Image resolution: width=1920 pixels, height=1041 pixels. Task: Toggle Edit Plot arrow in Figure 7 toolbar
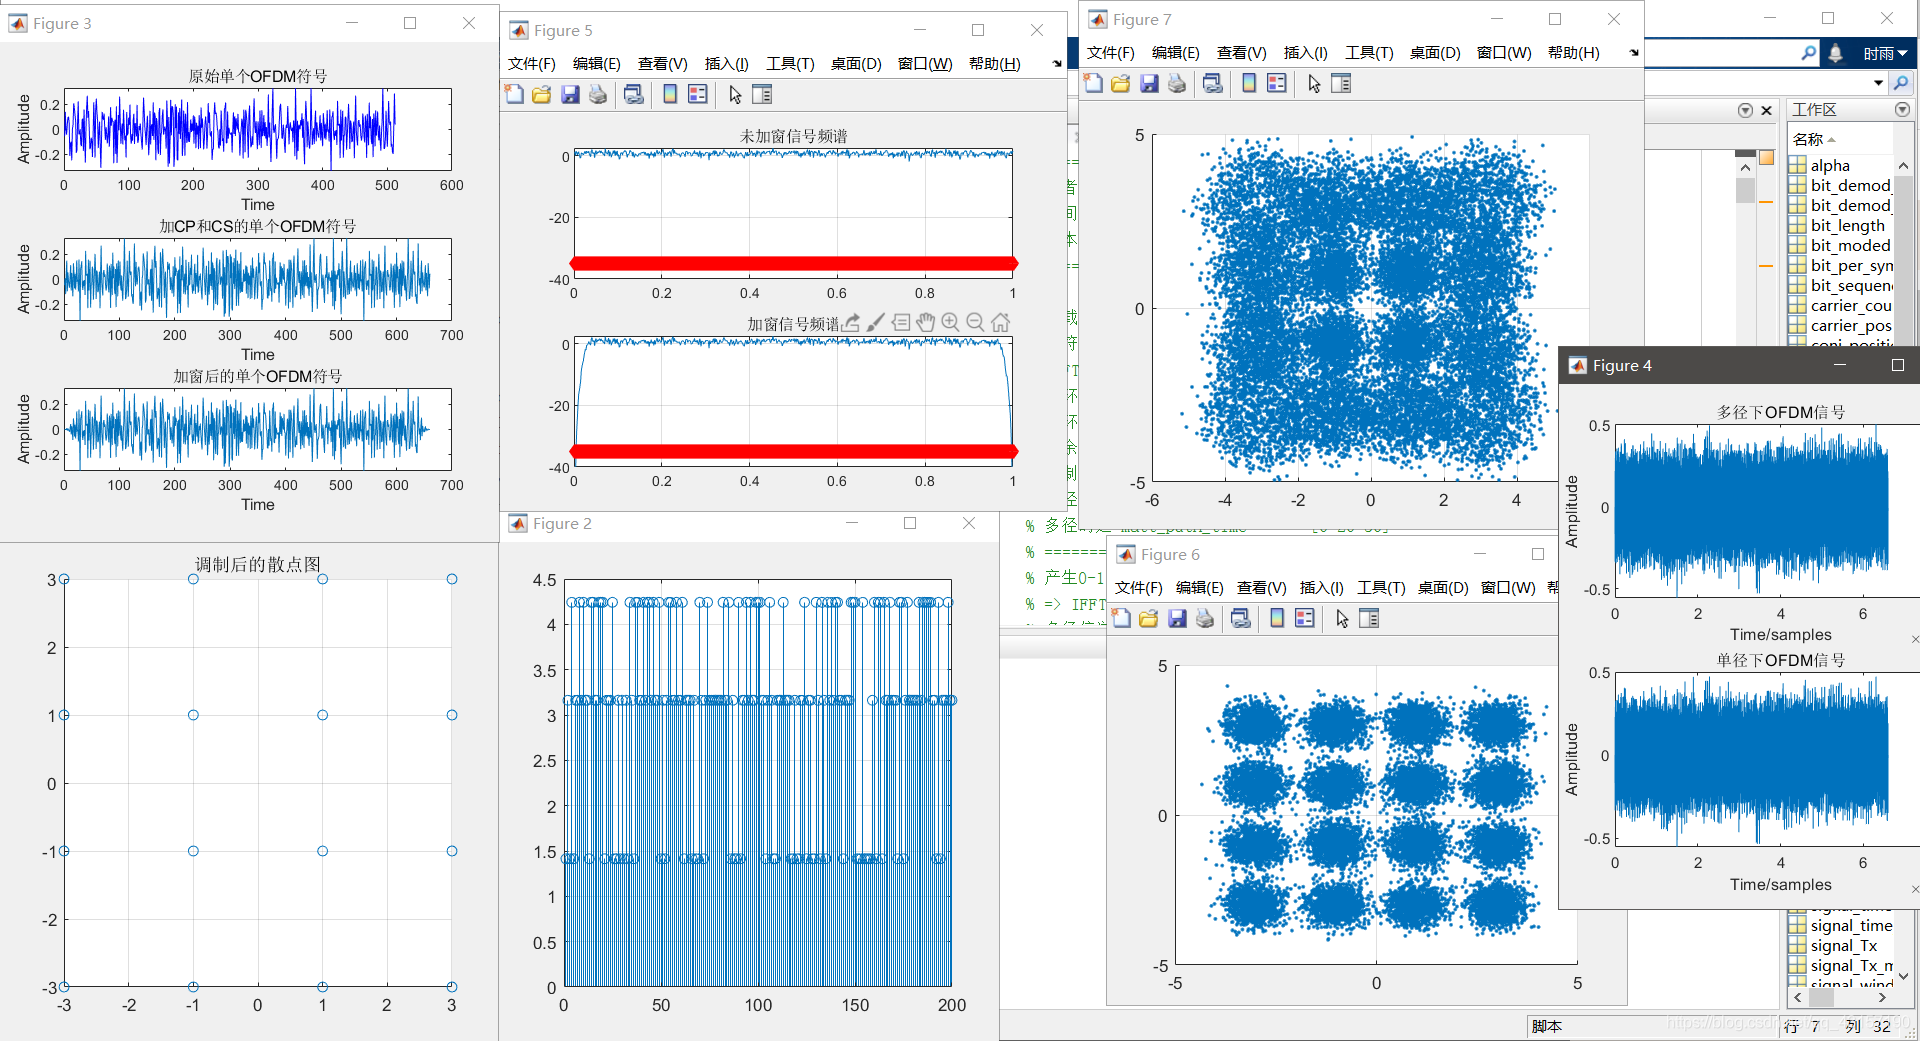pyautogui.click(x=1314, y=83)
